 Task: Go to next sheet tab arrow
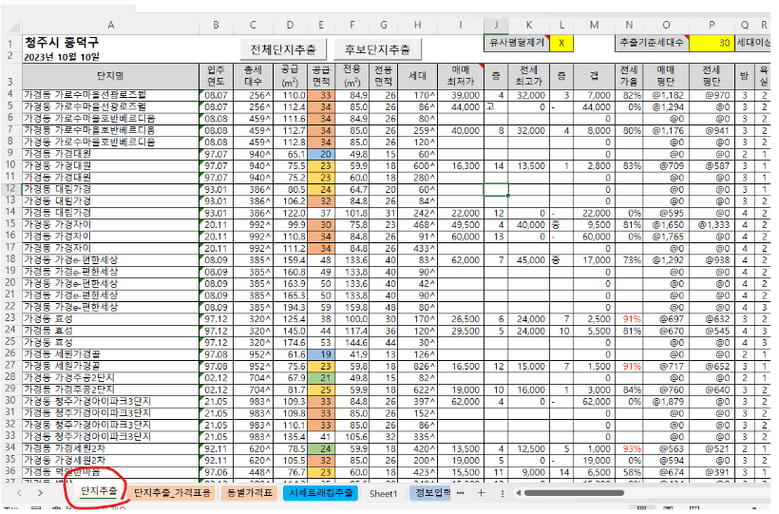tap(40, 493)
